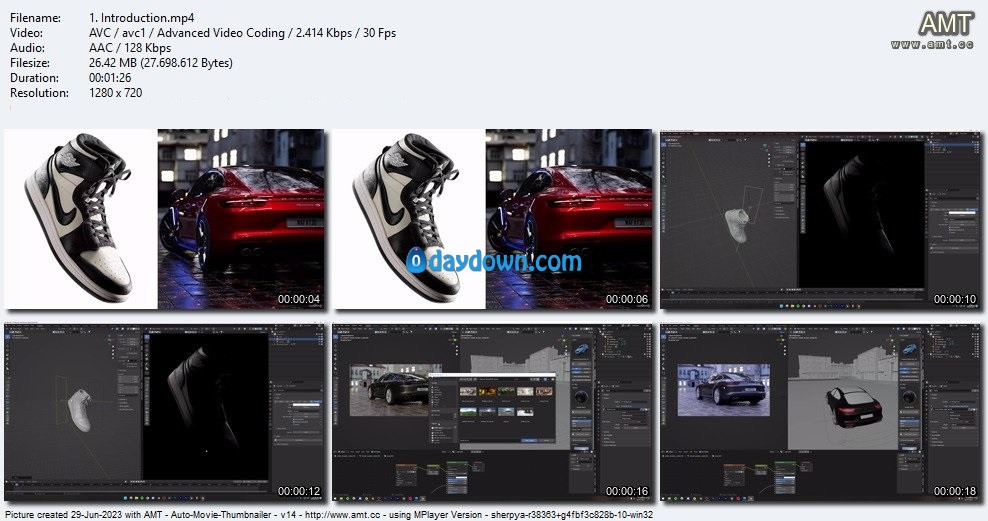Open the thumbnail frame stamped 00:00:16
The height and width of the screenshot is (521, 988).
[493, 412]
